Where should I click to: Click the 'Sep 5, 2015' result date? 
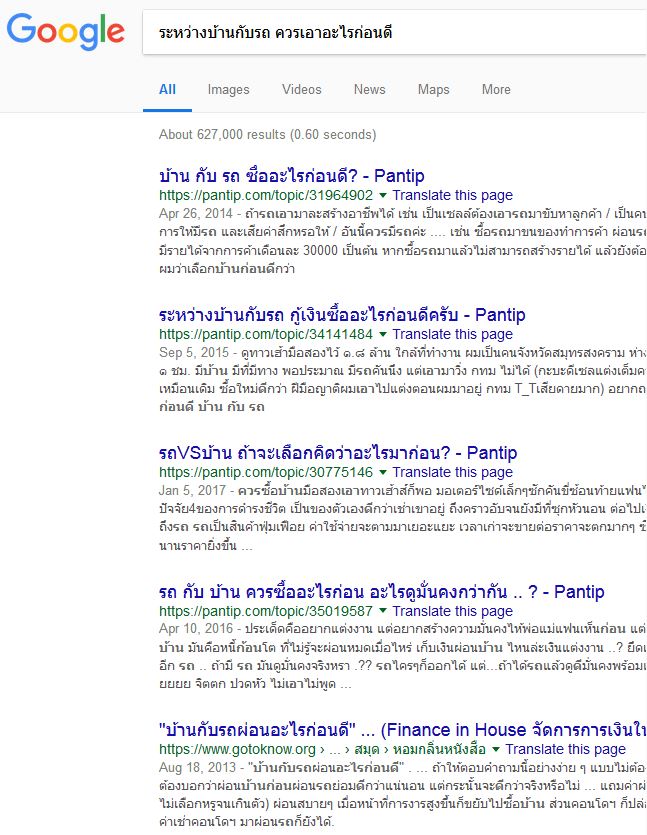[x=194, y=353]
